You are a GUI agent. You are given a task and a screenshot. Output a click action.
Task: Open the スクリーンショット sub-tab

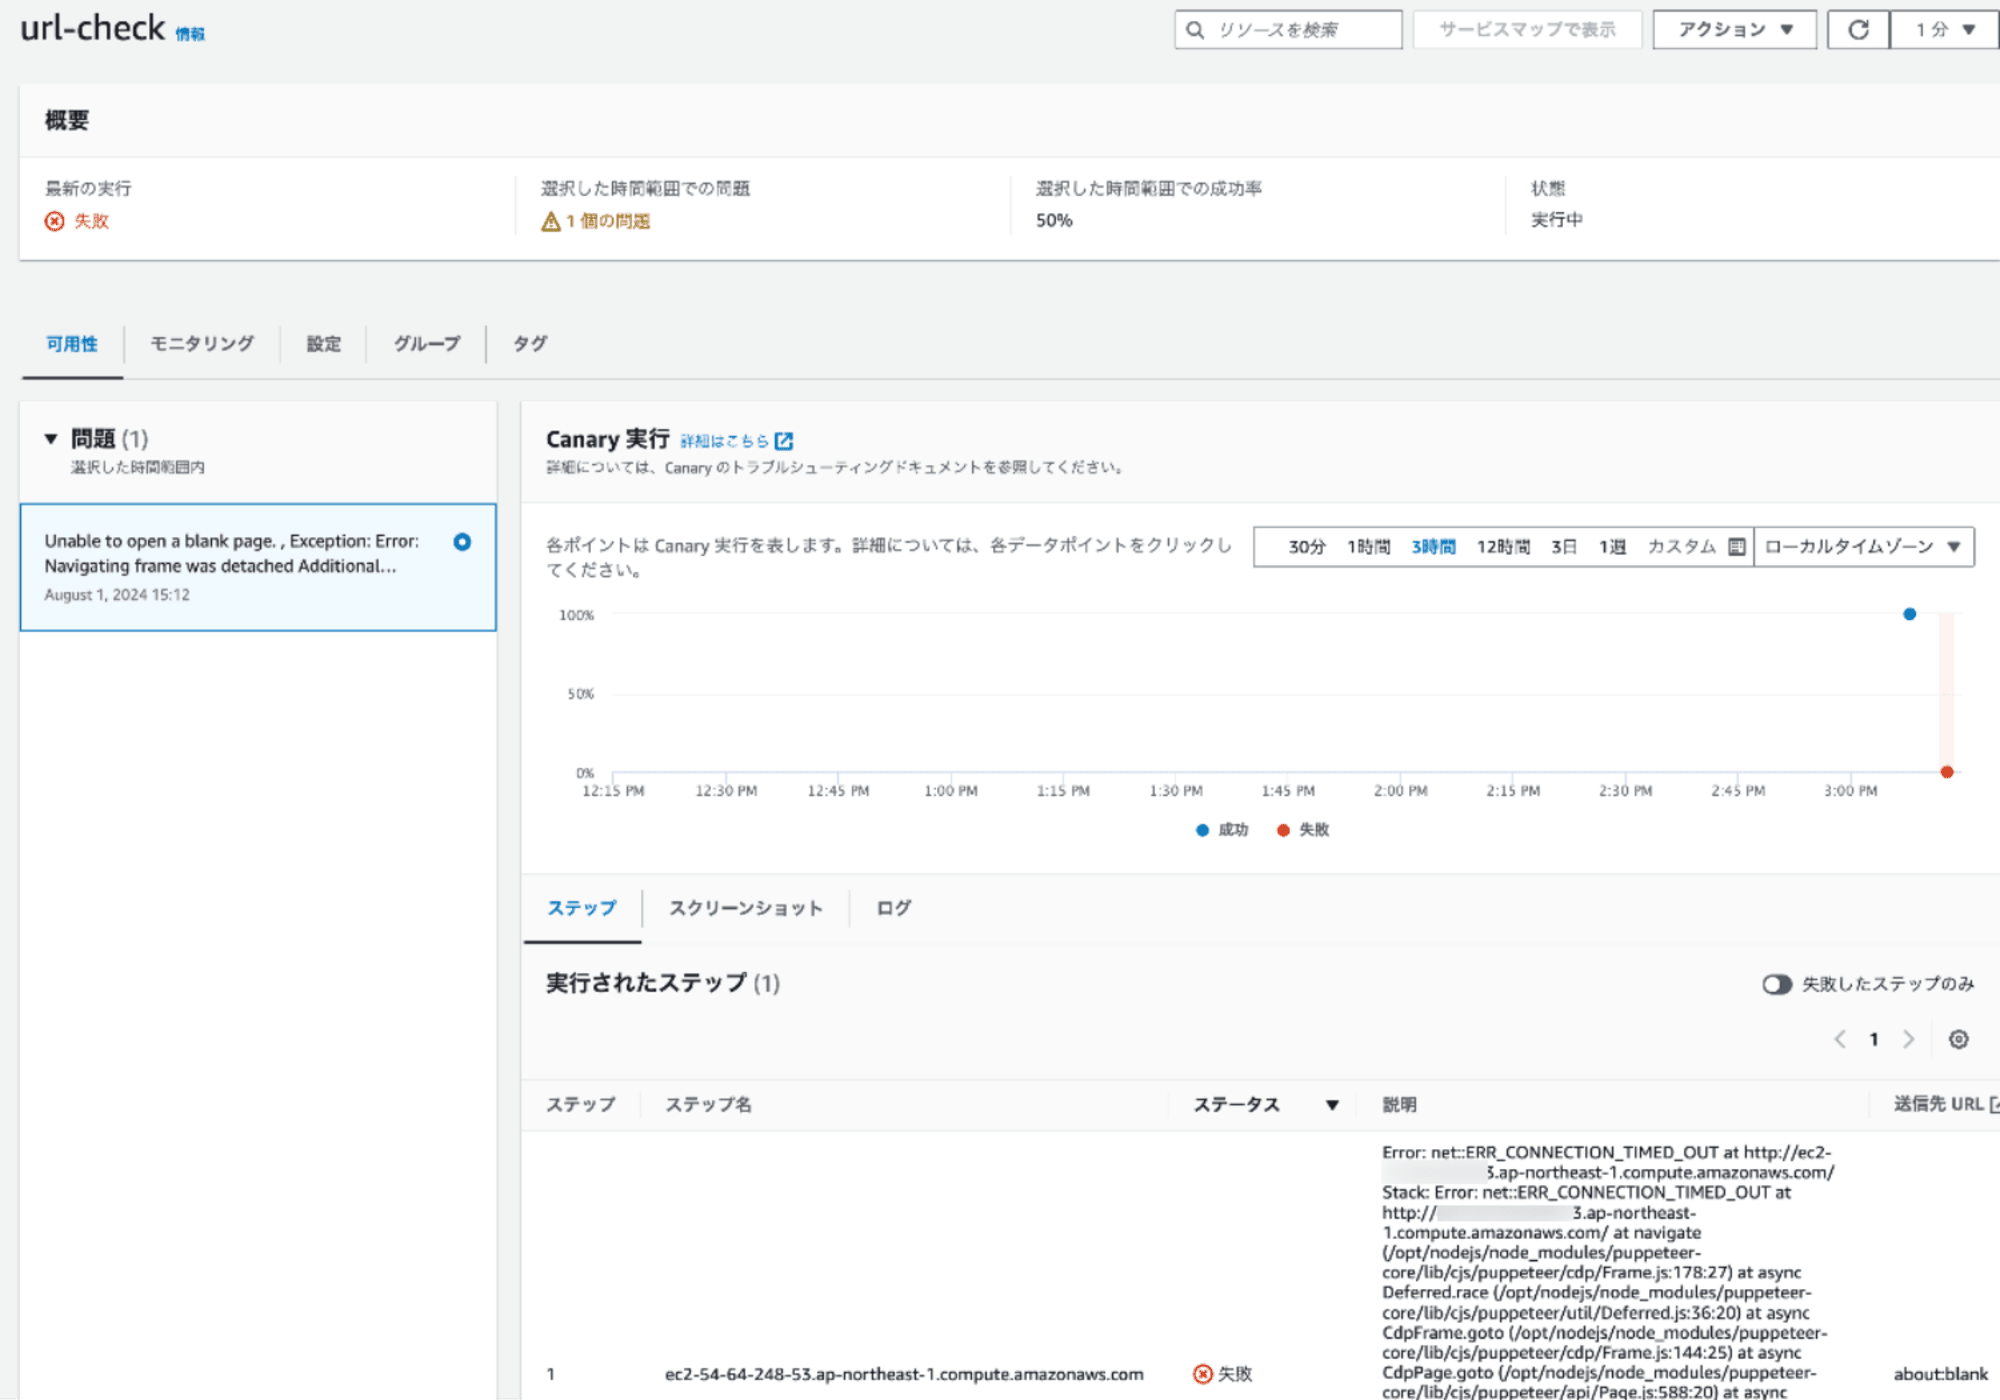[x=746, y=908]
